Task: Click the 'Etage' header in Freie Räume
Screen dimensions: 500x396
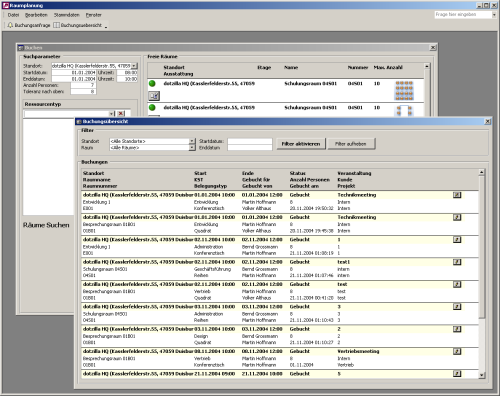Action: [x=264, y=67]
